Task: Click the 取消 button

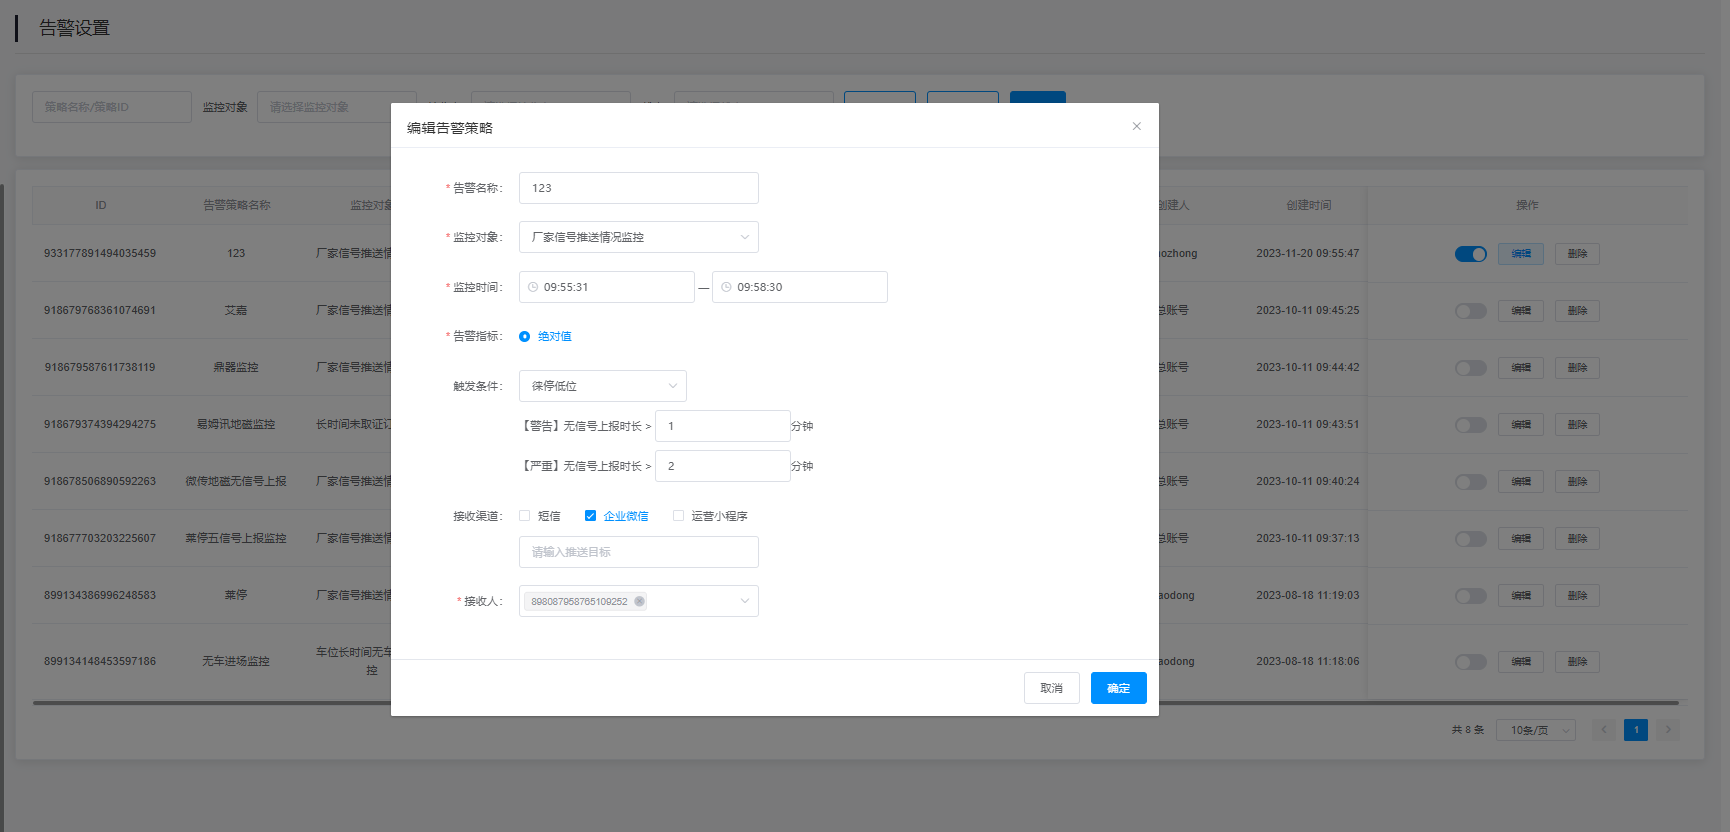Action: 1051,688
